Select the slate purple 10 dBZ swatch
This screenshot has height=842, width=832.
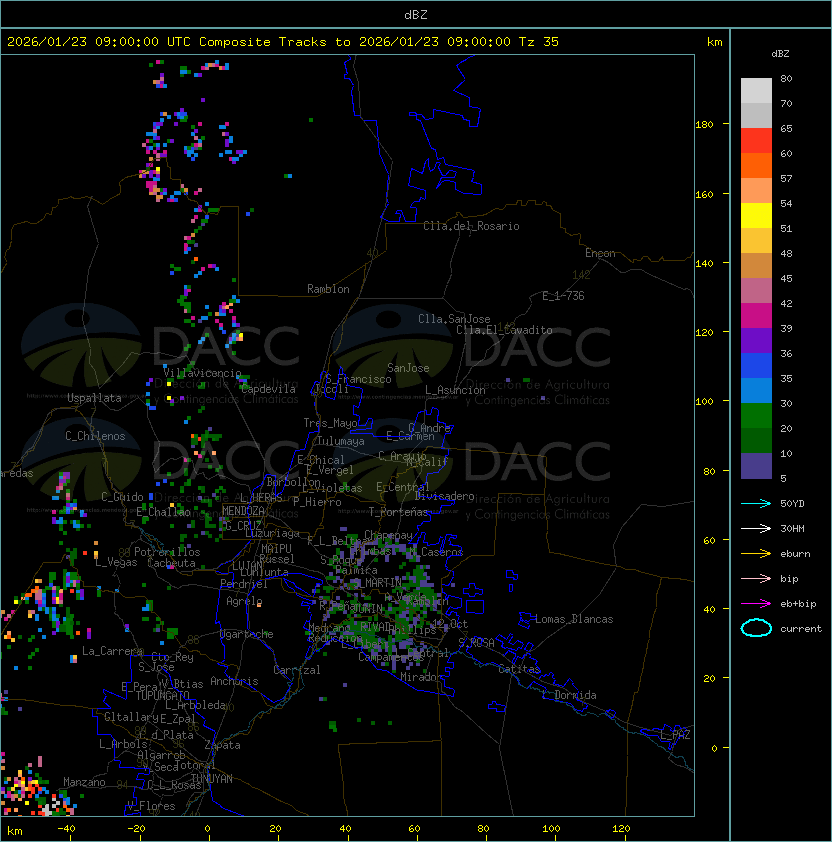756,466
